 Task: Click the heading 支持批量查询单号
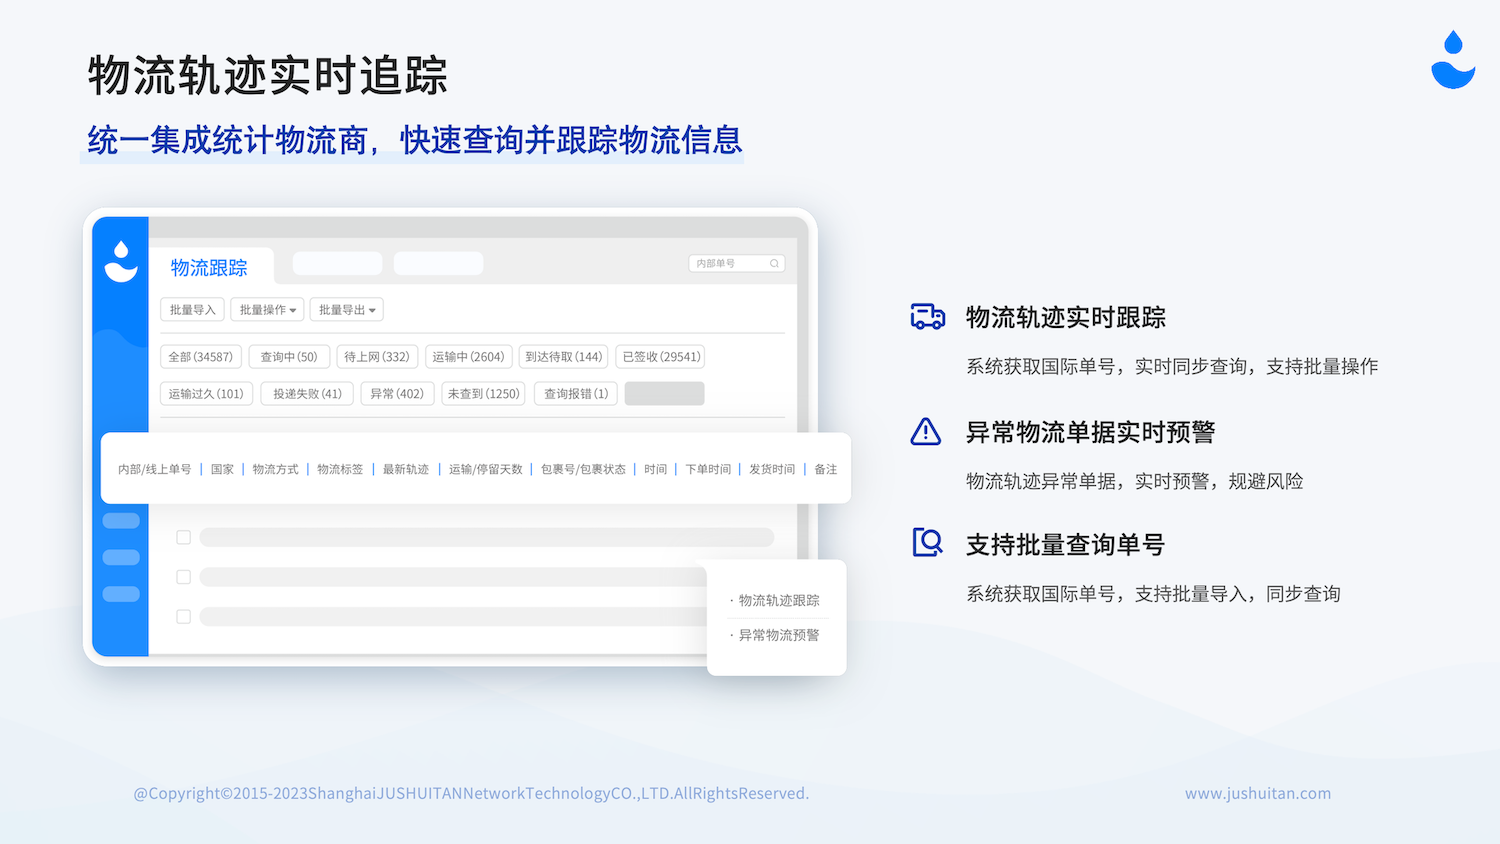click(x=1065, y=545)
